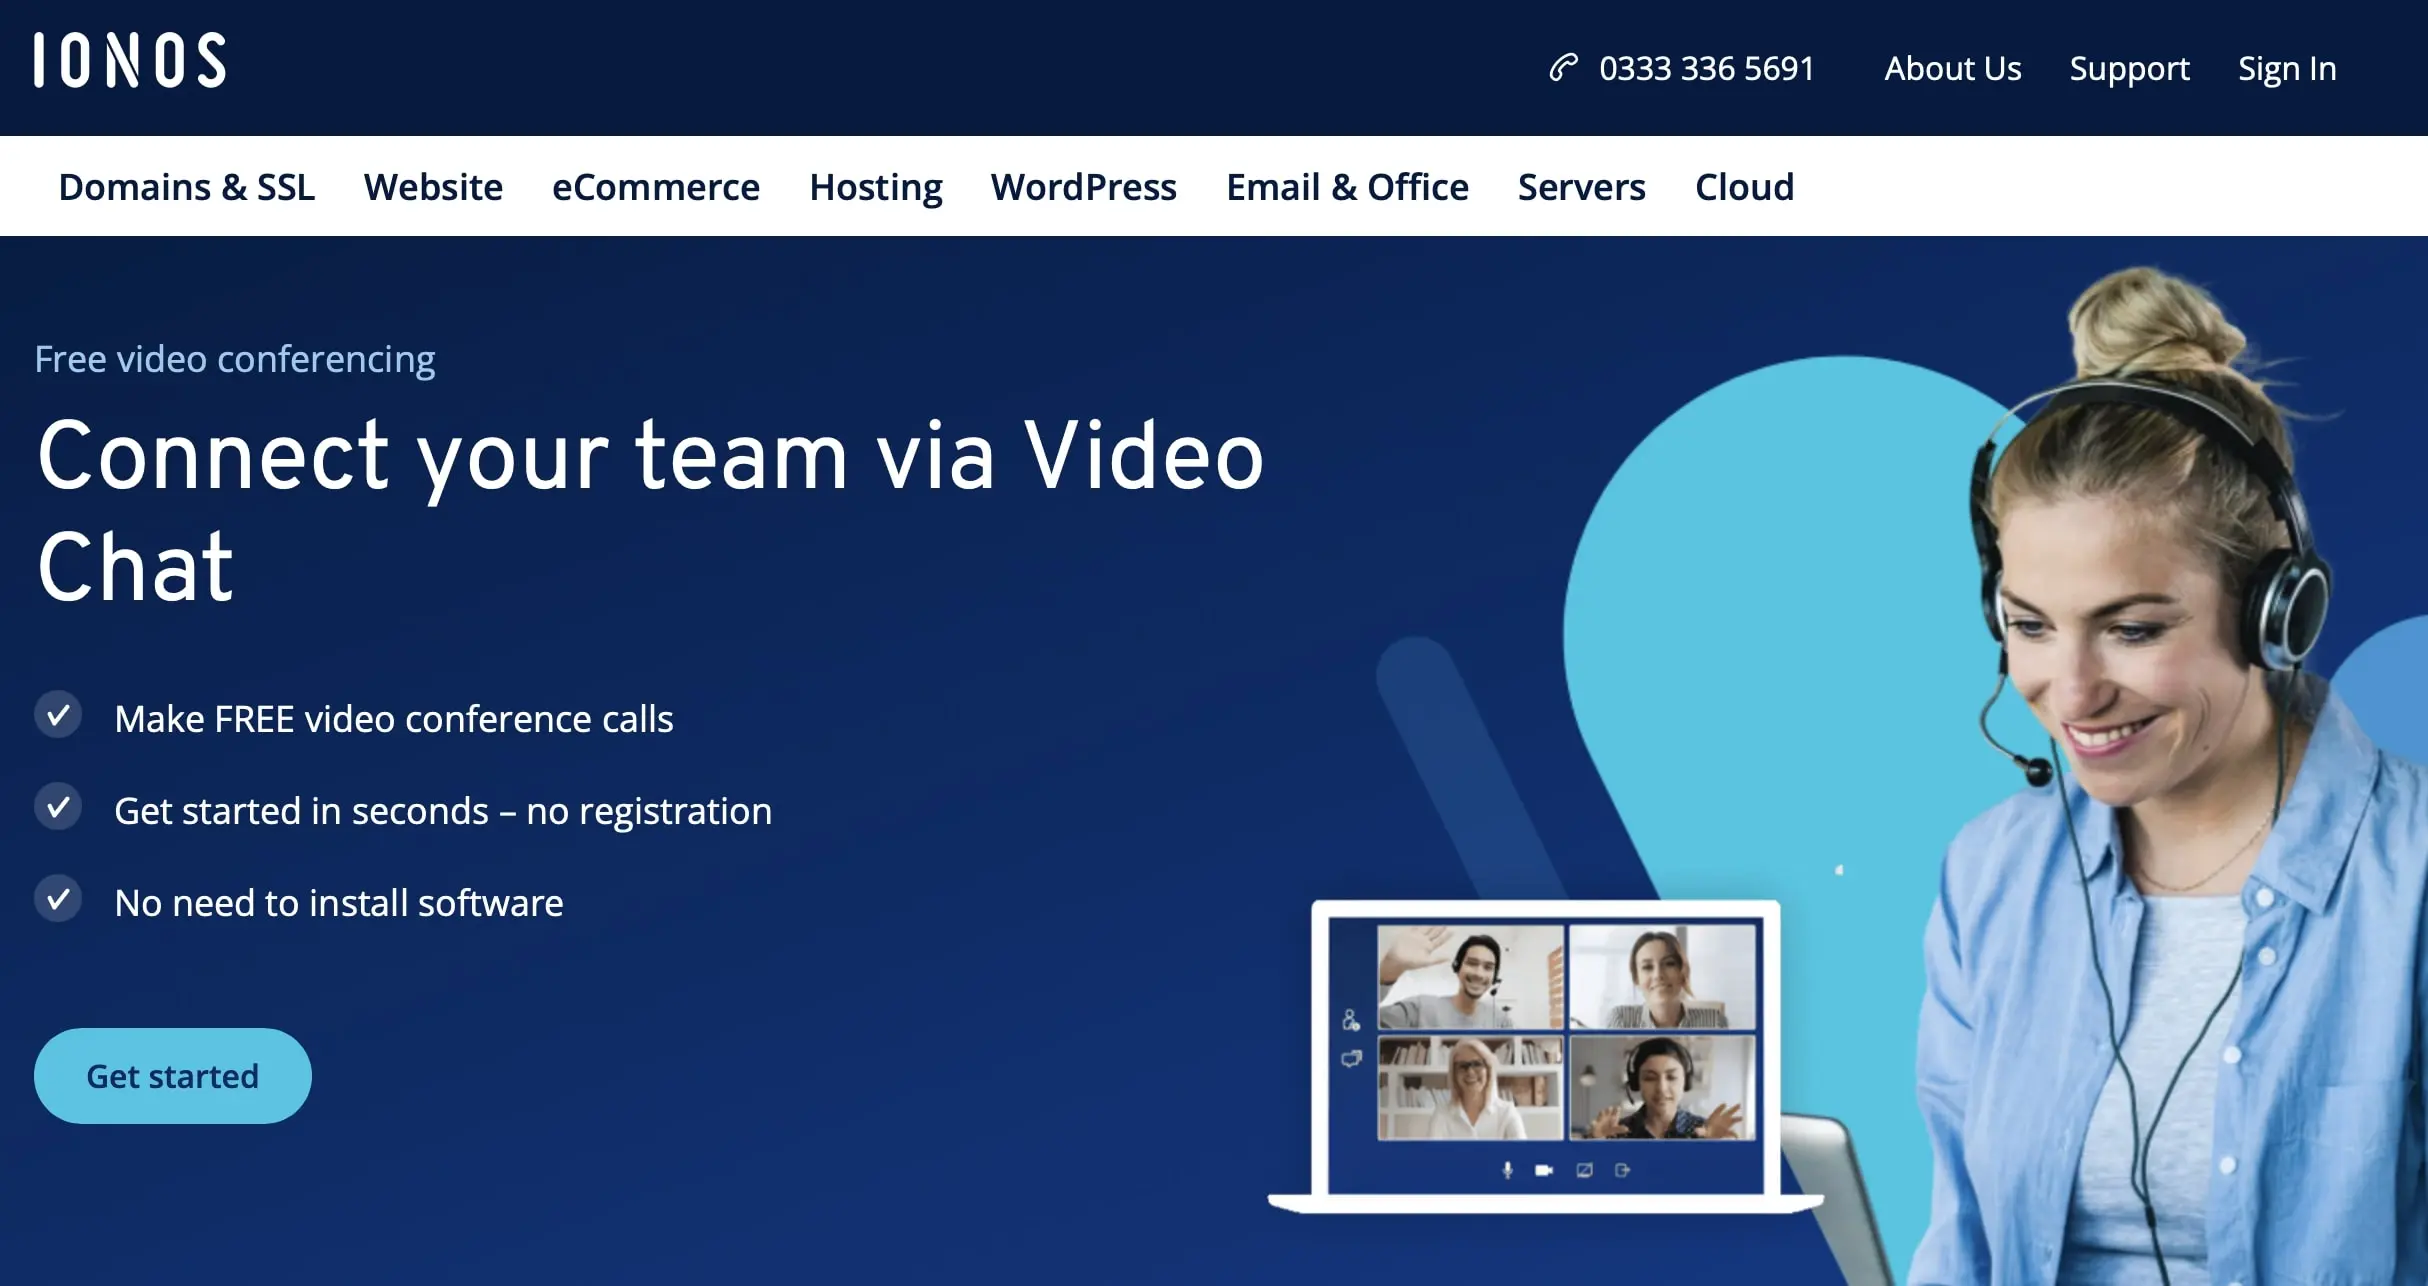The image size is (2428, 1286).
Task: Open the Servers dropdown
Action: [x=1580, y=186]
